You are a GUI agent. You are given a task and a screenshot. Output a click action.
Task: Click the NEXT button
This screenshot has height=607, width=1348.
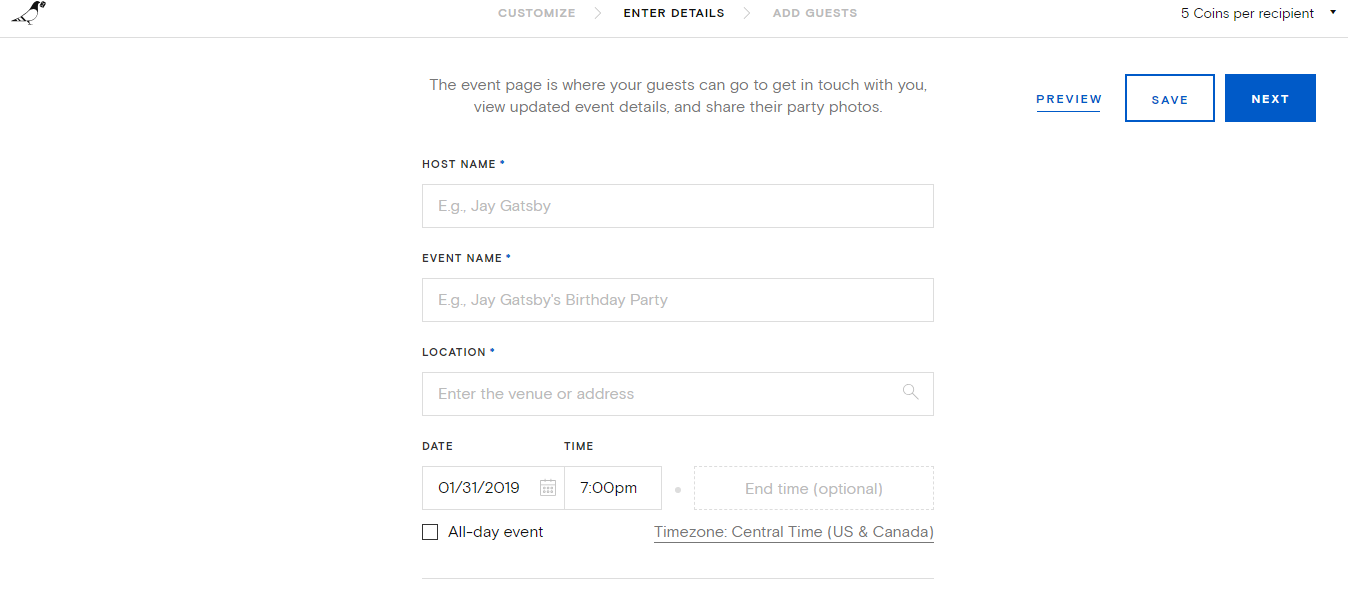tap(1270, 97)
